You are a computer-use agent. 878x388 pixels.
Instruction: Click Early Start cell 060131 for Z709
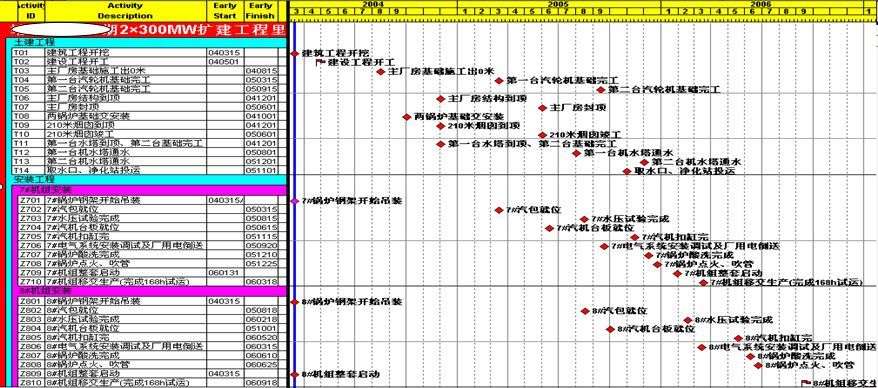(225, 273)
